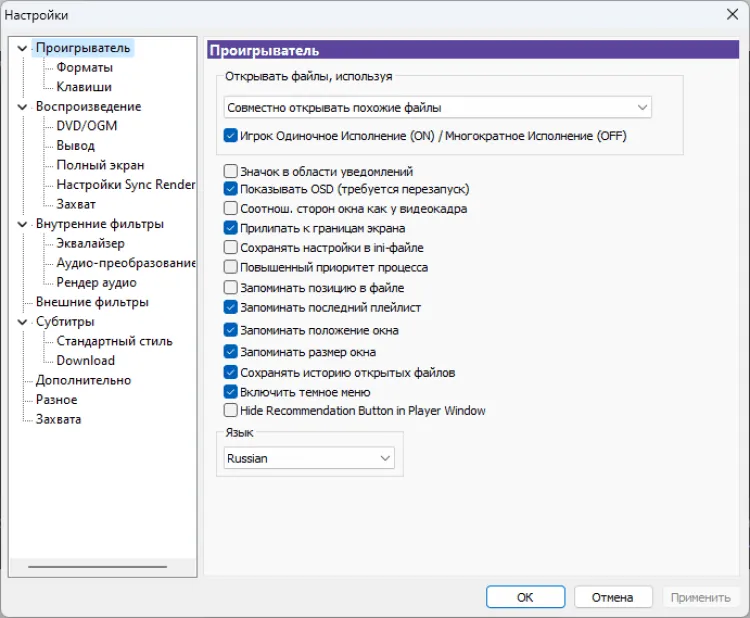
Task: Uncheck 'Запоминать последний плейлист'
Action: (231, 307)
